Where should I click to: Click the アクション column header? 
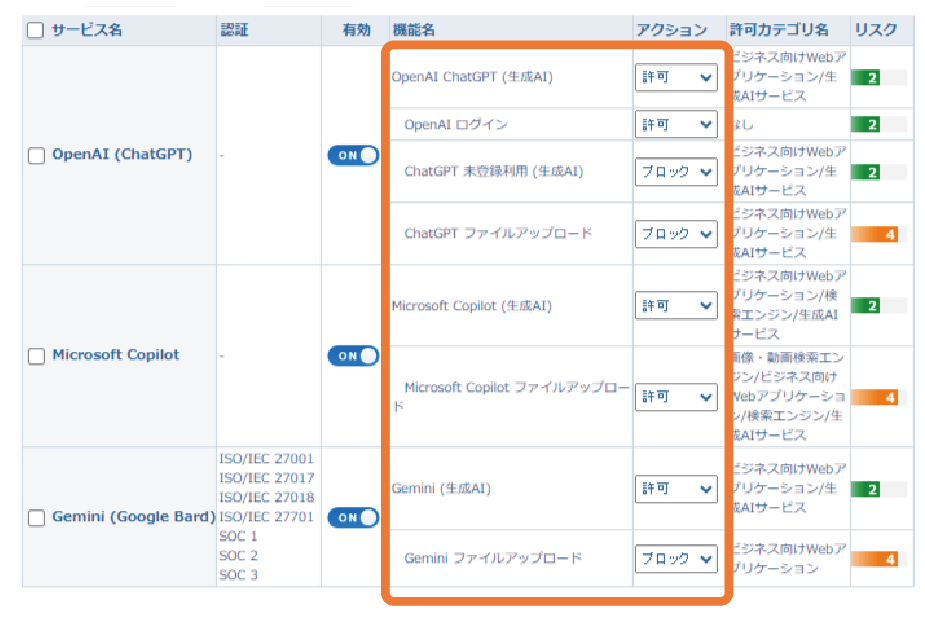pyautogui.click(x=671, y=30)
